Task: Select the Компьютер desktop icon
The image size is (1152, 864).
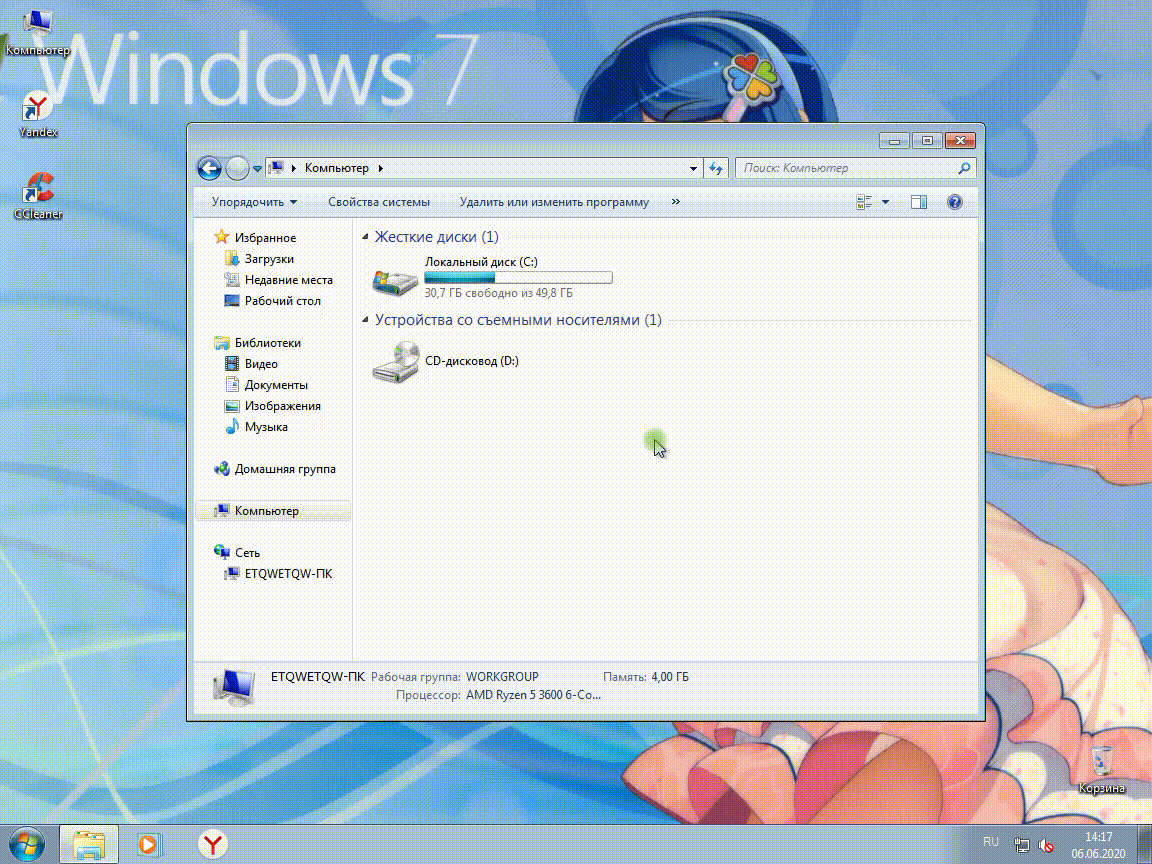Action: point(37,33)
